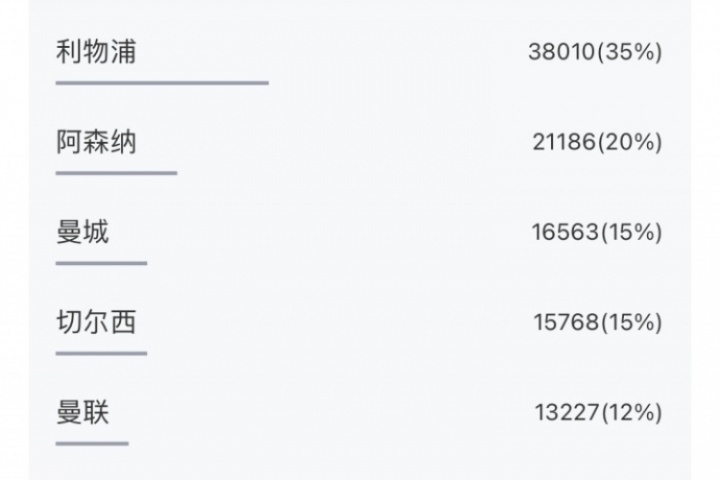Select the 15768 vote count
Image resolution: width=720 pixels, height=480 pixels.
click(x=564, y=323)
